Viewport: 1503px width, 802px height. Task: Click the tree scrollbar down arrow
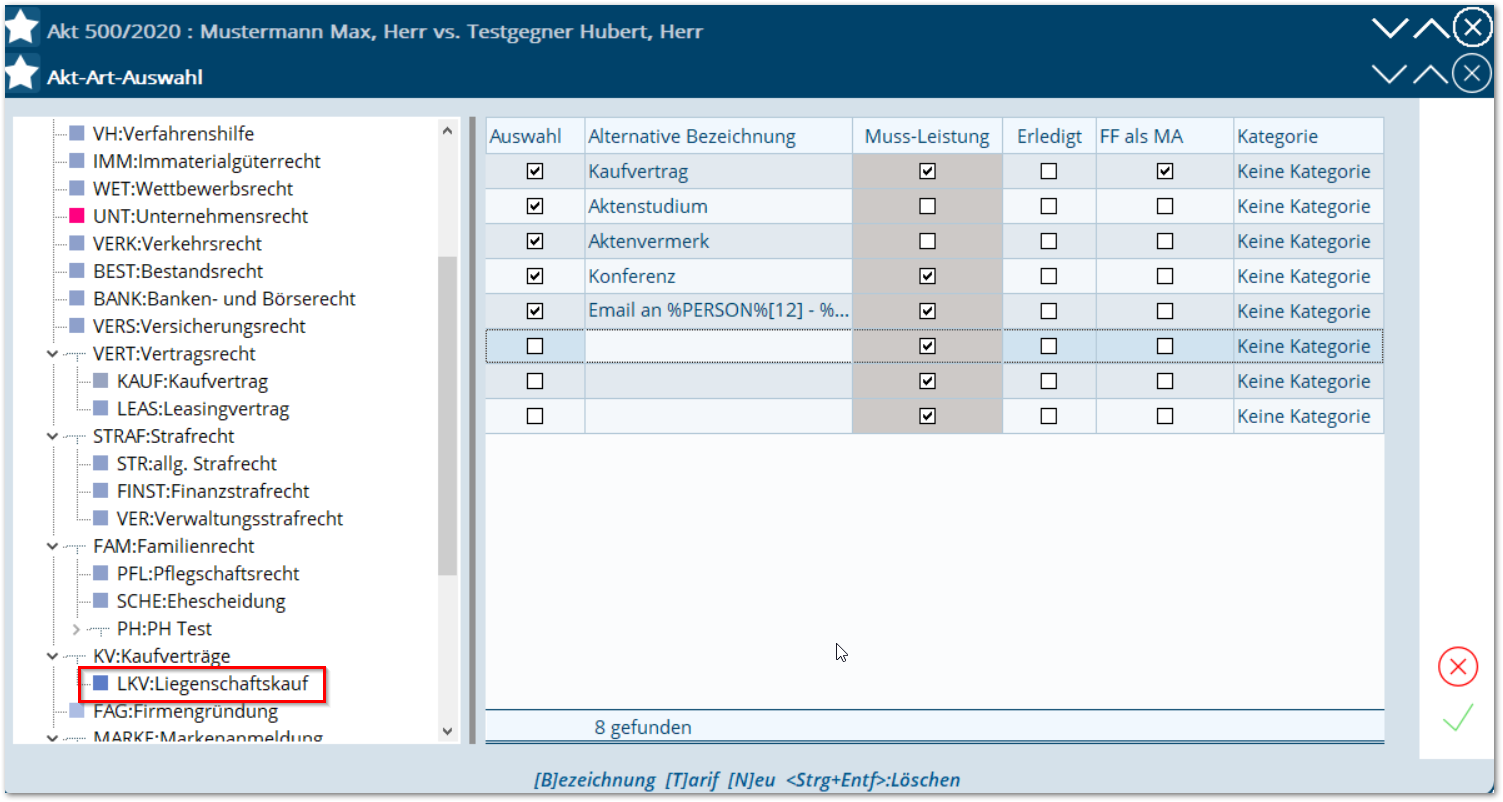tap(447, 732)
